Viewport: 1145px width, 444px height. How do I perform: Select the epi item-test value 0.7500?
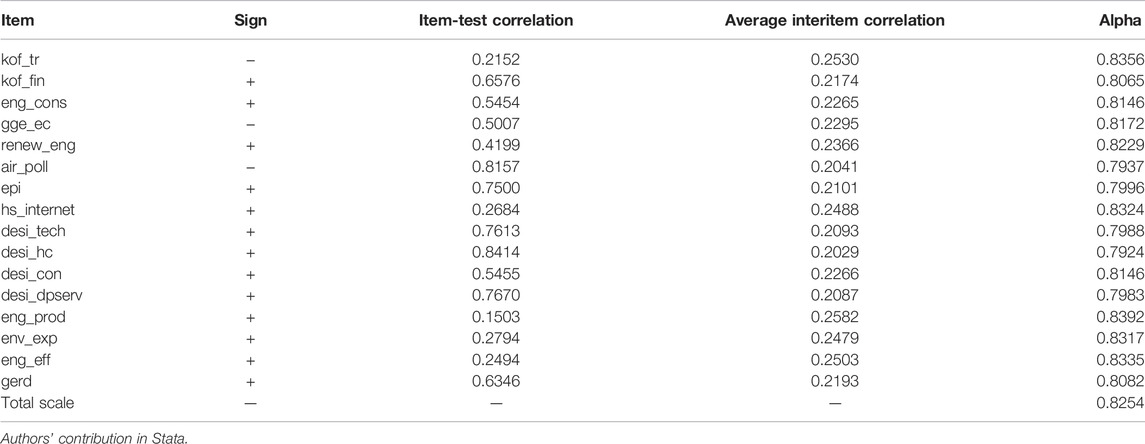pos(496,188)
